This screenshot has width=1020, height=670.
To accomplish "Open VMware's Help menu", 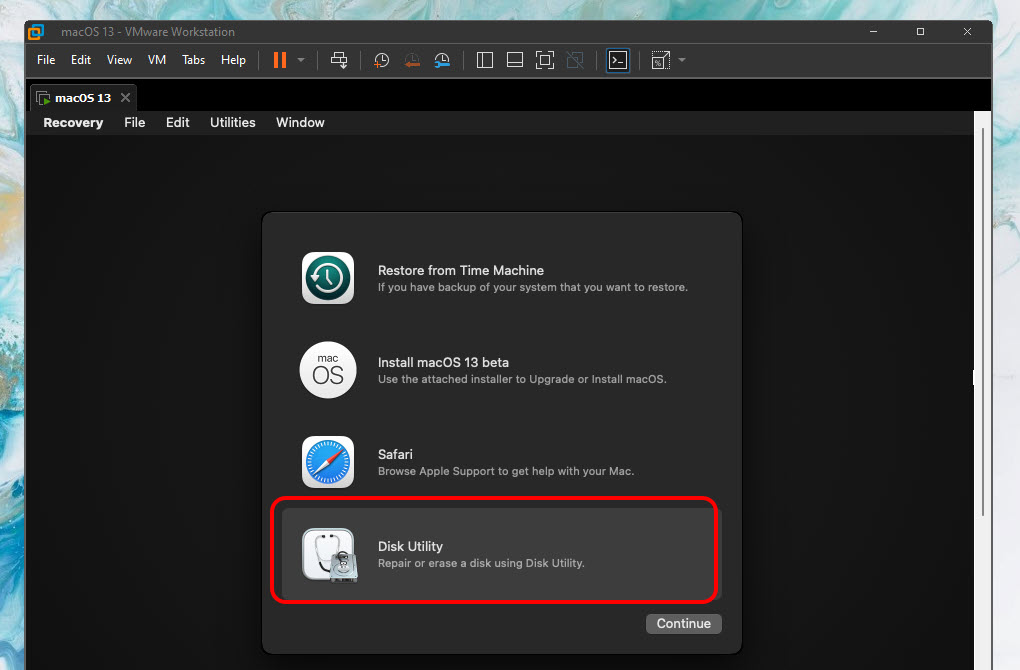I will pos(233,60).
